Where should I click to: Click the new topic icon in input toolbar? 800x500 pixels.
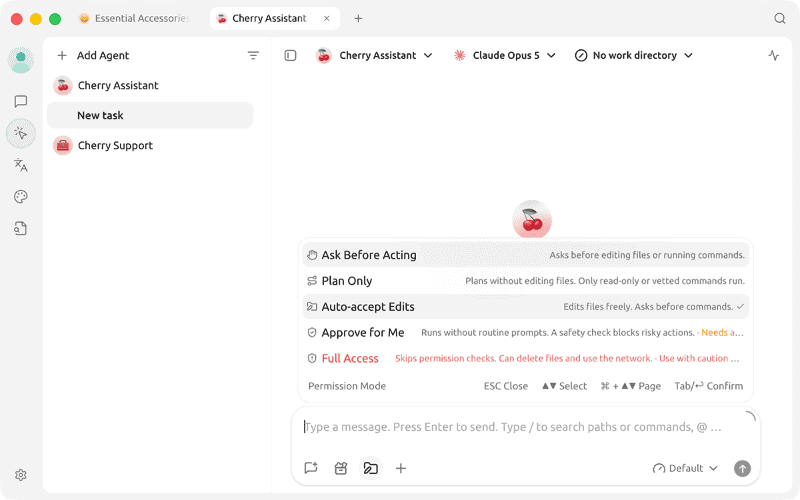(x=311, y=468)
